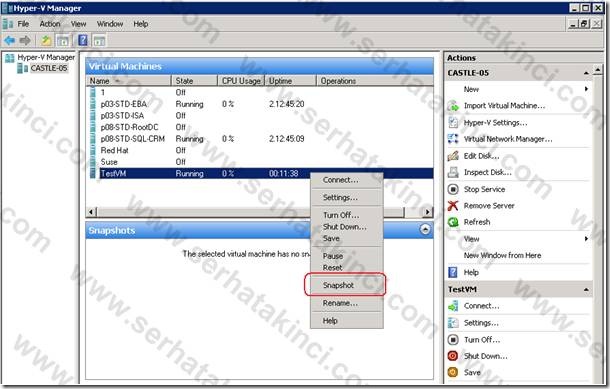Click the Forward arrow toolbar icon
This screenshot has height=389, width=610.
coord(25,40)
